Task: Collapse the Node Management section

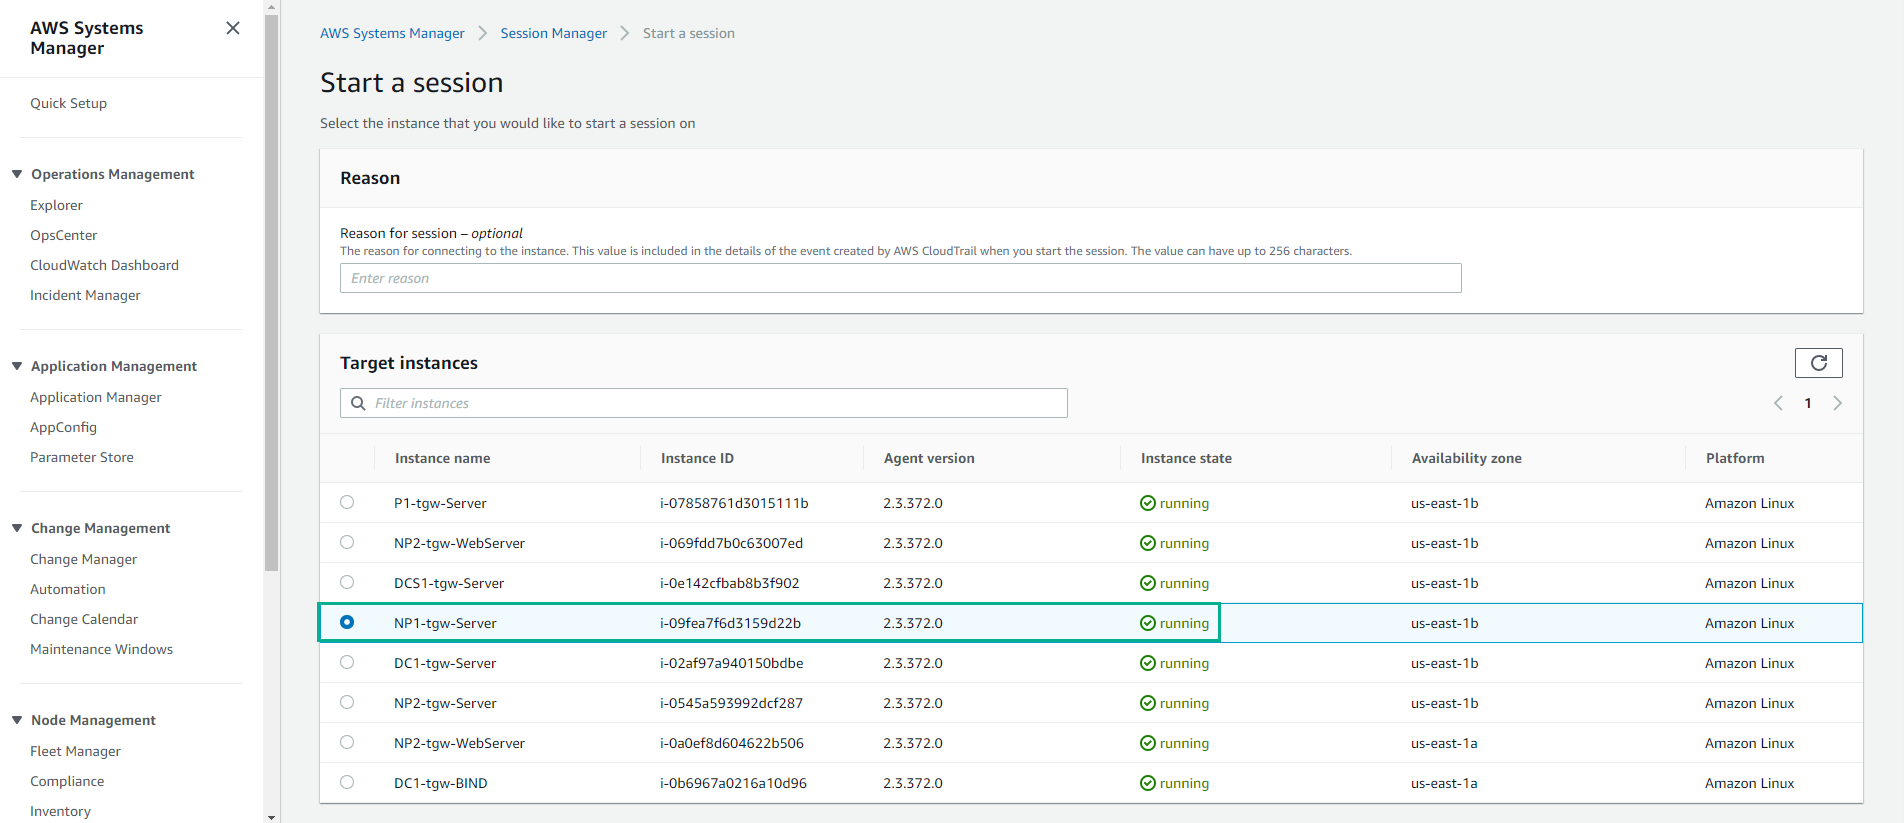Action: (17, 720)
